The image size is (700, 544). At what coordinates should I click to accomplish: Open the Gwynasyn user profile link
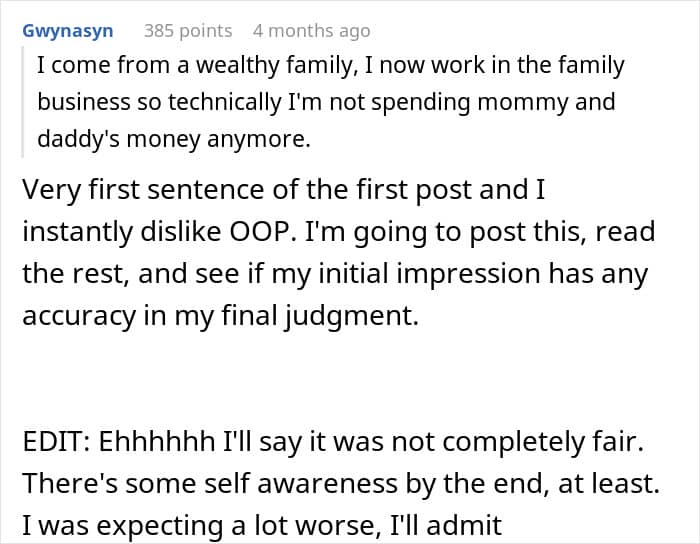pyautogui.click(x=68, y=31)
